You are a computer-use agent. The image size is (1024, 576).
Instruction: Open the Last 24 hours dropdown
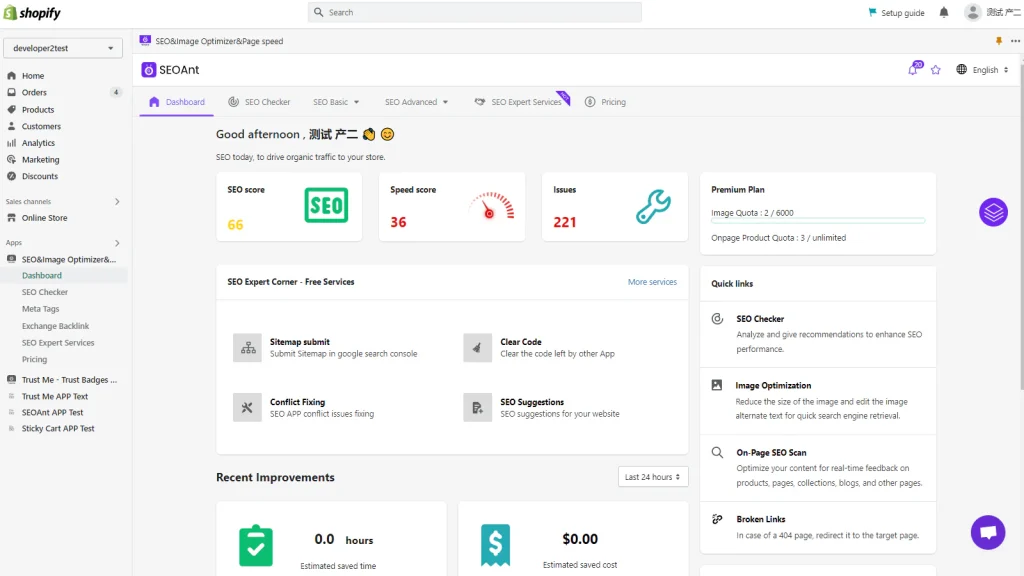[653, 477]
